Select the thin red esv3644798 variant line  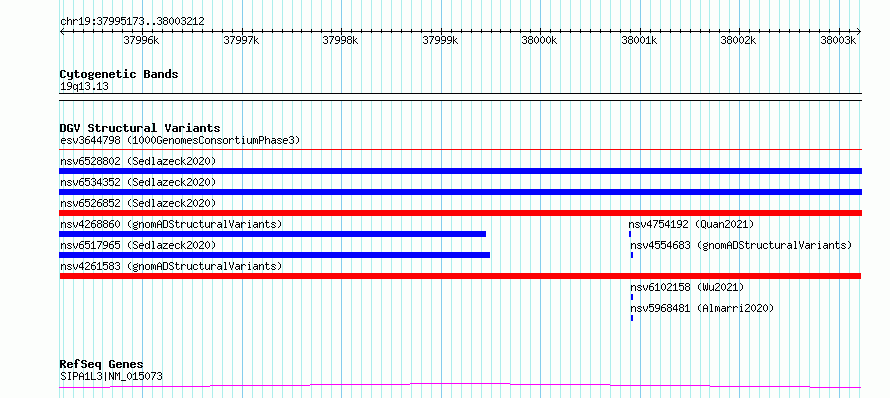(461, 150)
